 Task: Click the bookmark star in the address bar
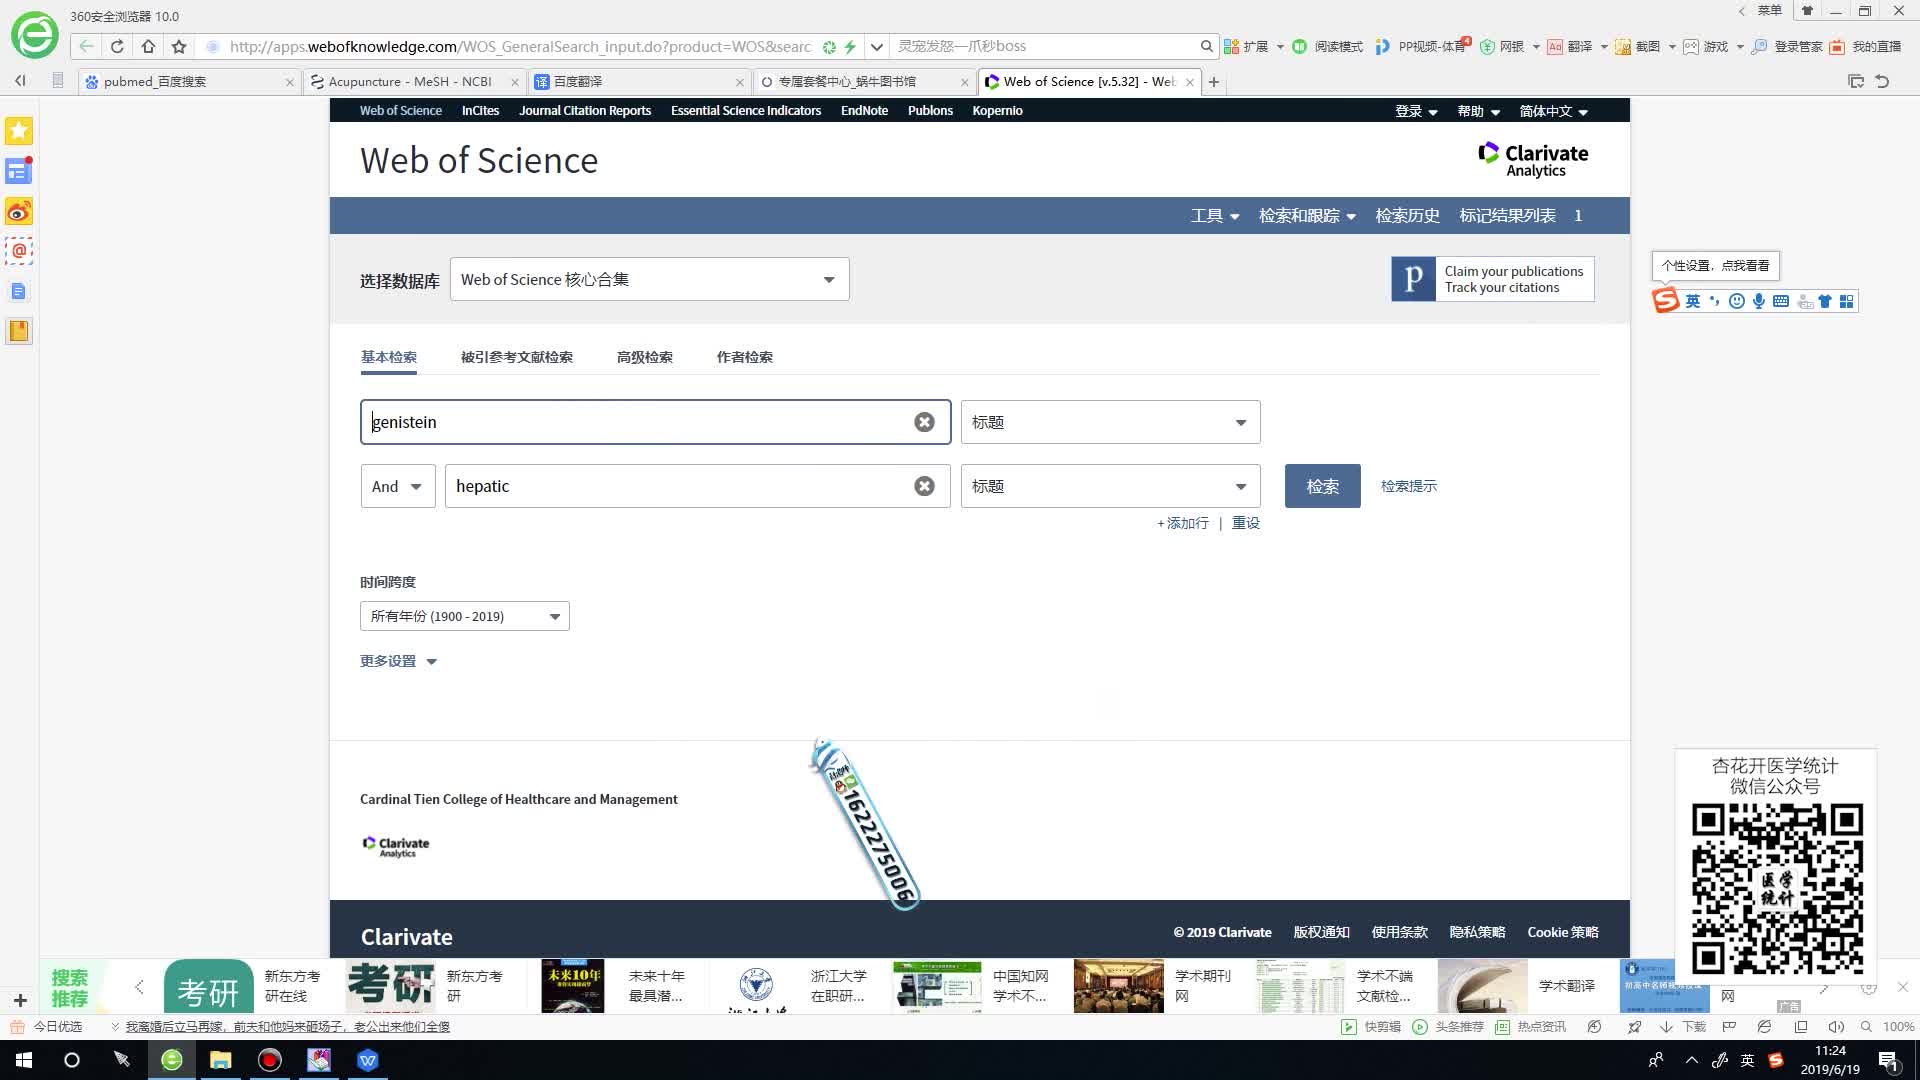coord(179,46)
